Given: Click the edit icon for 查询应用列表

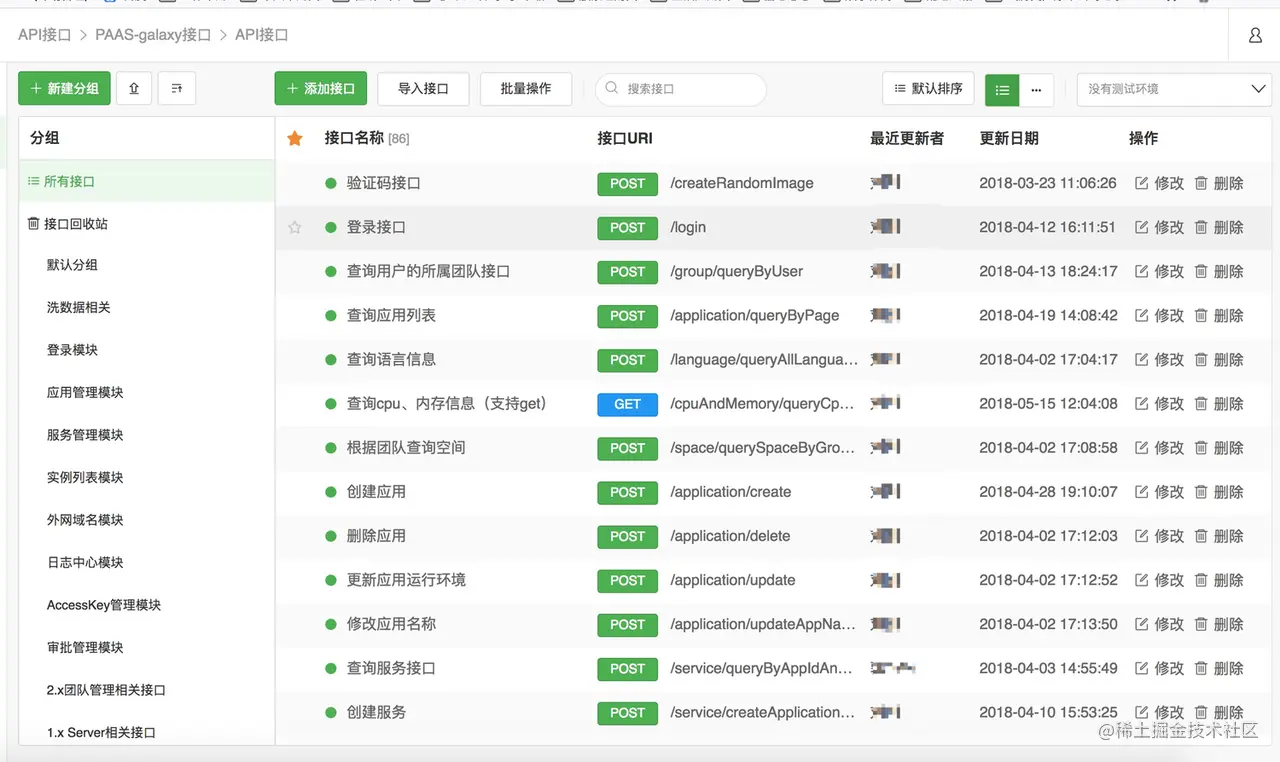Looking at the screenshot, I should click(x=1141, y=315).
